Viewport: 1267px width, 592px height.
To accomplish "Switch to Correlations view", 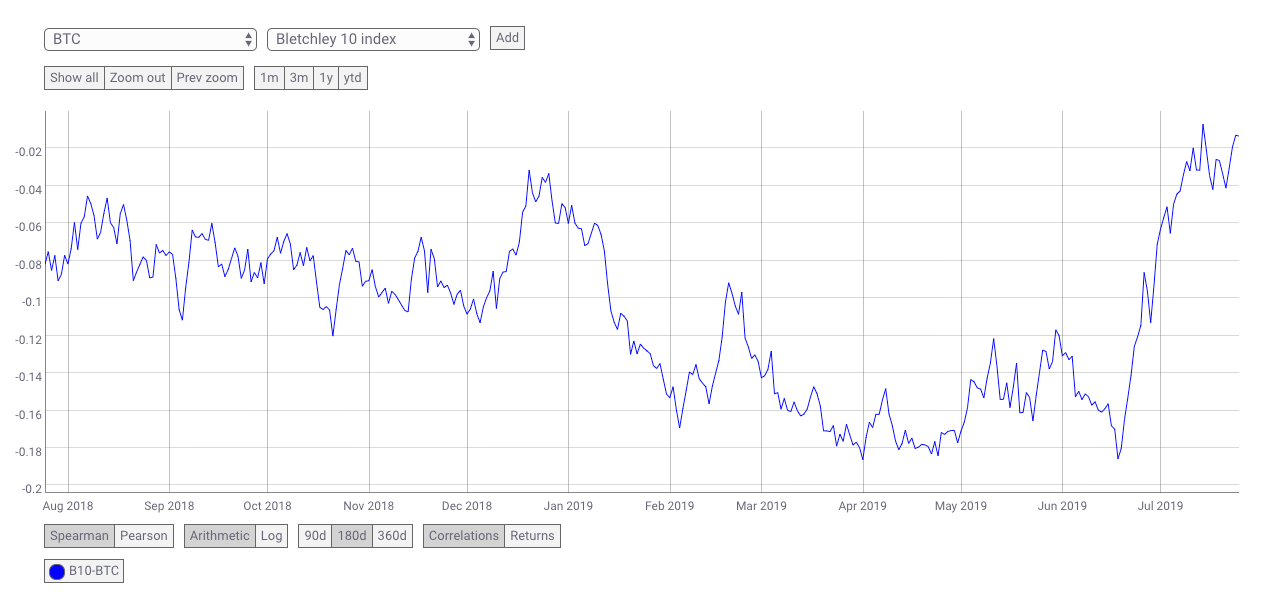I will point(464,536).
